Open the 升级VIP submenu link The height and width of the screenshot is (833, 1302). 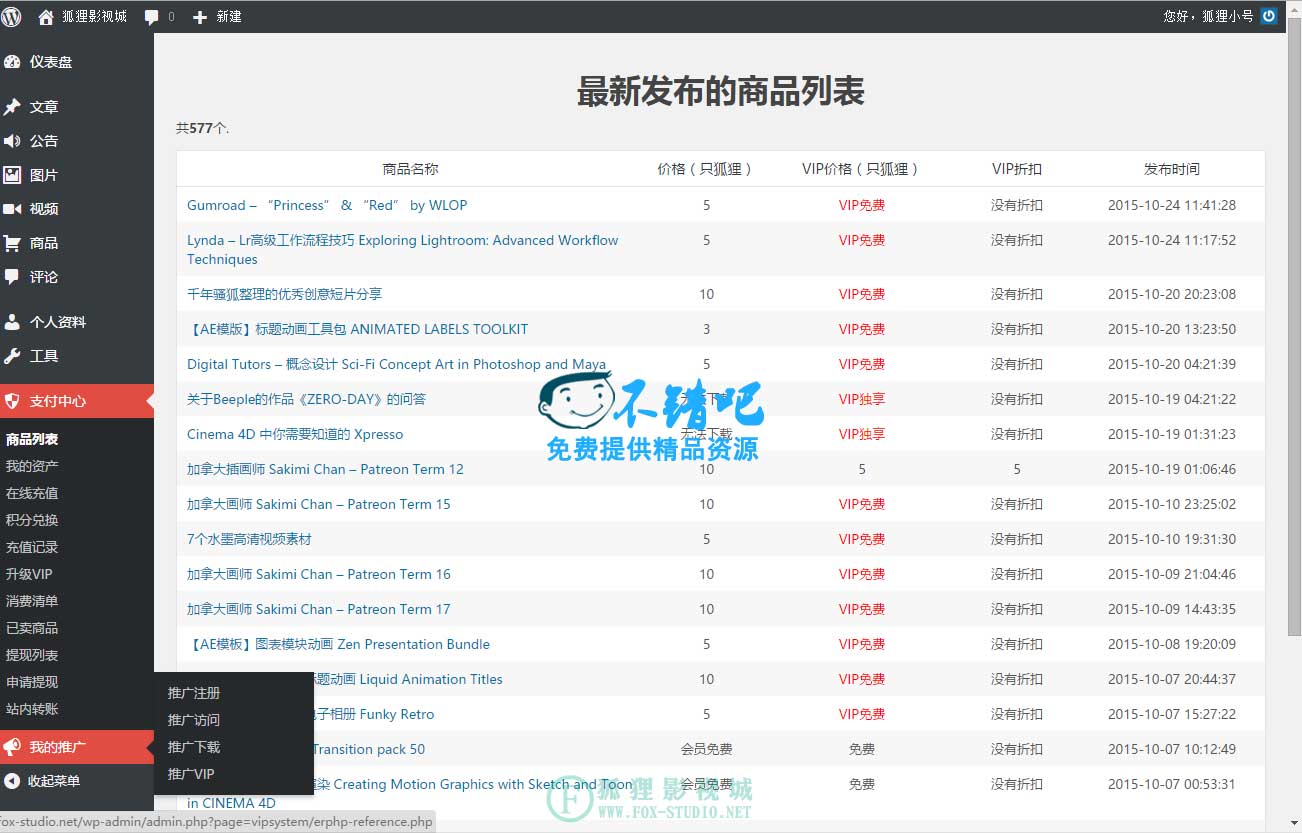click(29, 574)
